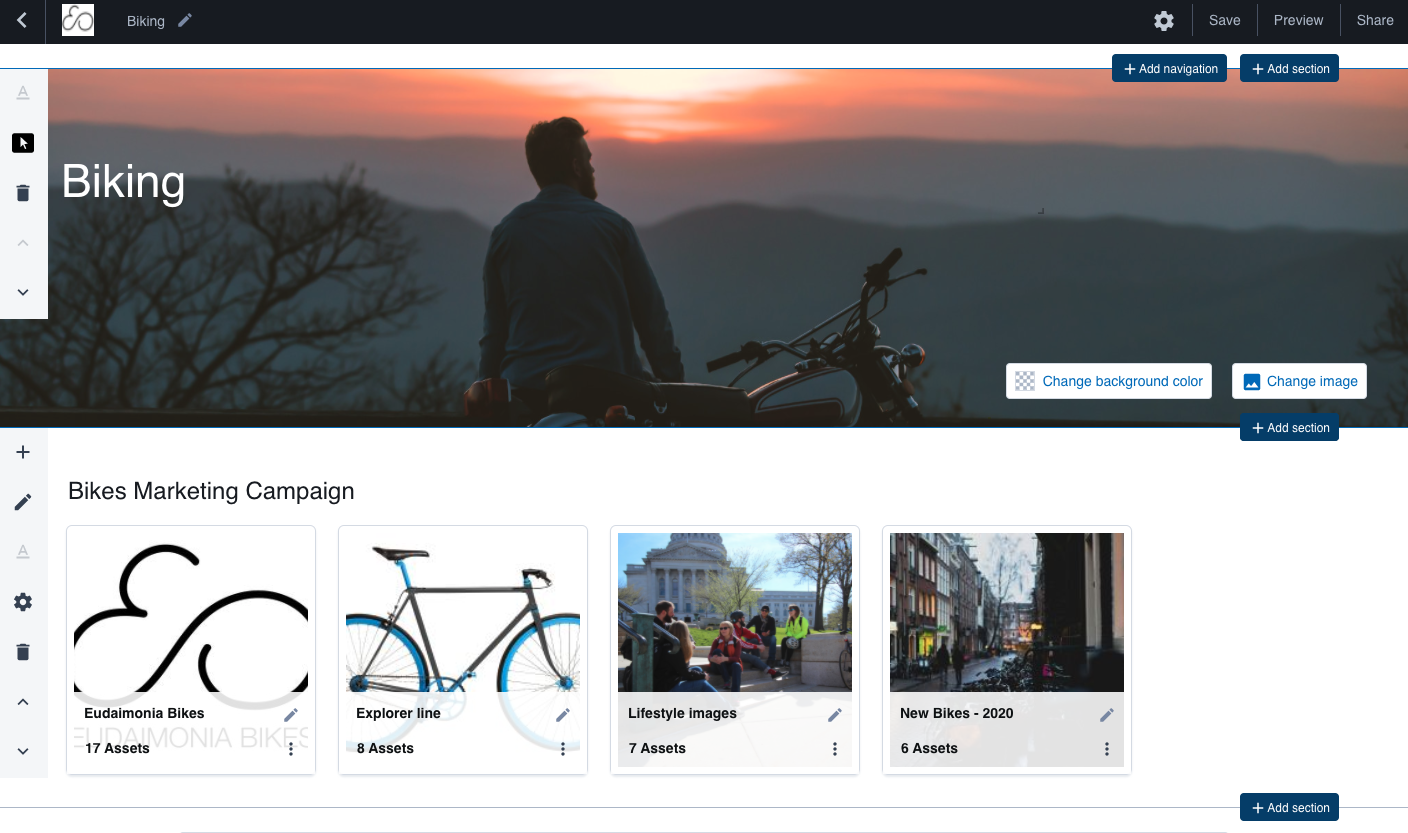The height and width of the screenshot is (833, 1408).
Task: Open portal settings gear in top bar
Action: (x=1163, y=21)
